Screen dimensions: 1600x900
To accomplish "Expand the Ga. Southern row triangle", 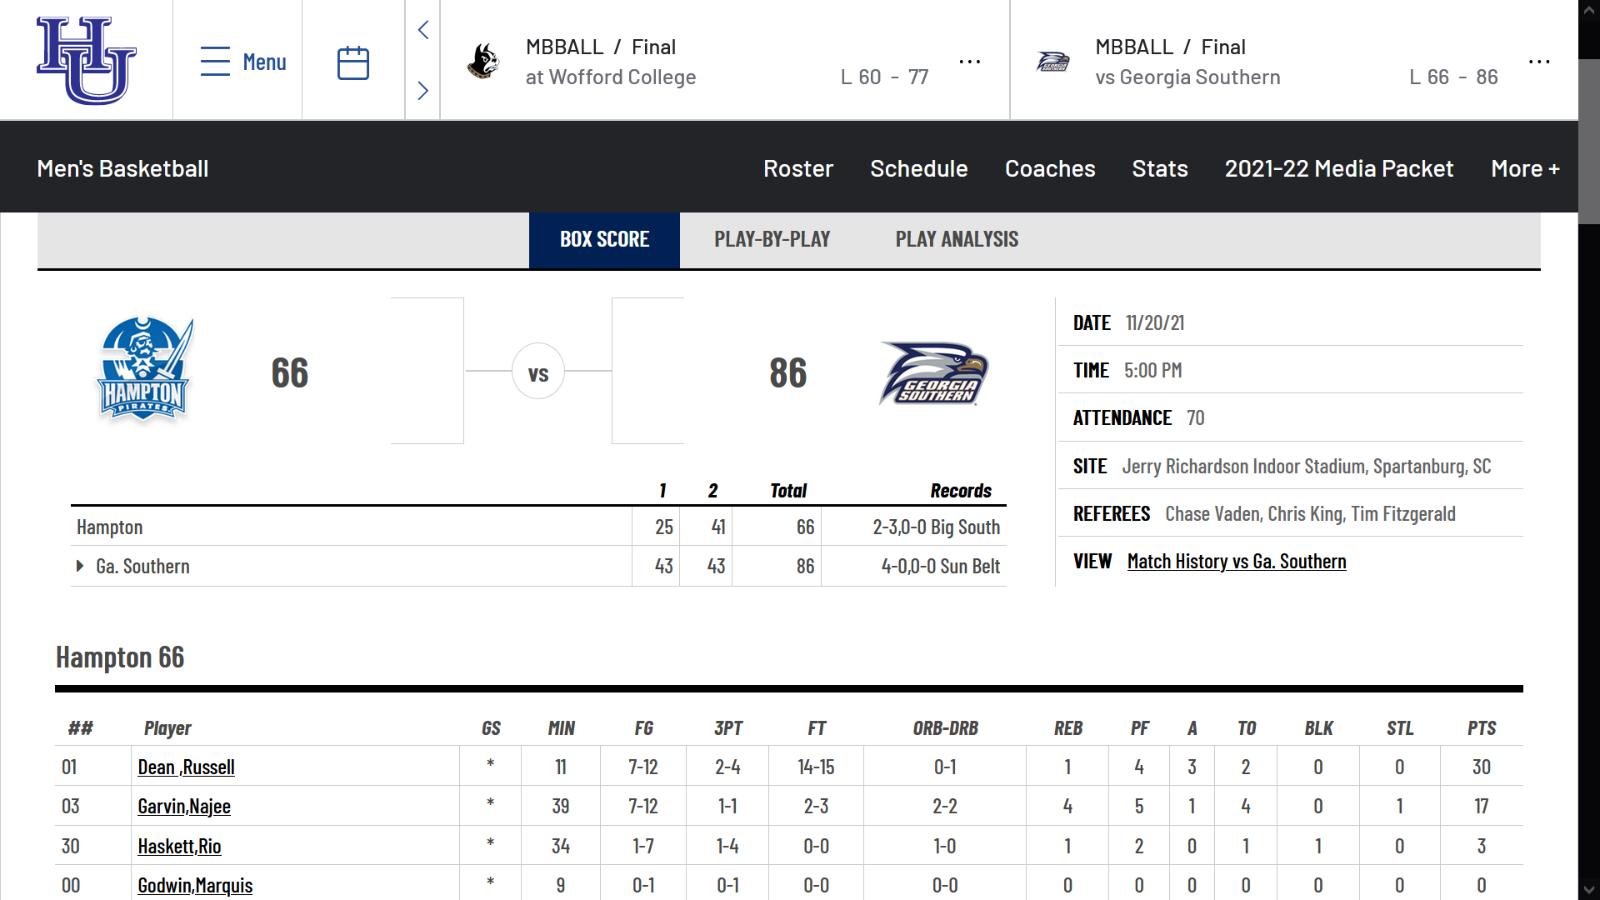I will tap(80, 566).
